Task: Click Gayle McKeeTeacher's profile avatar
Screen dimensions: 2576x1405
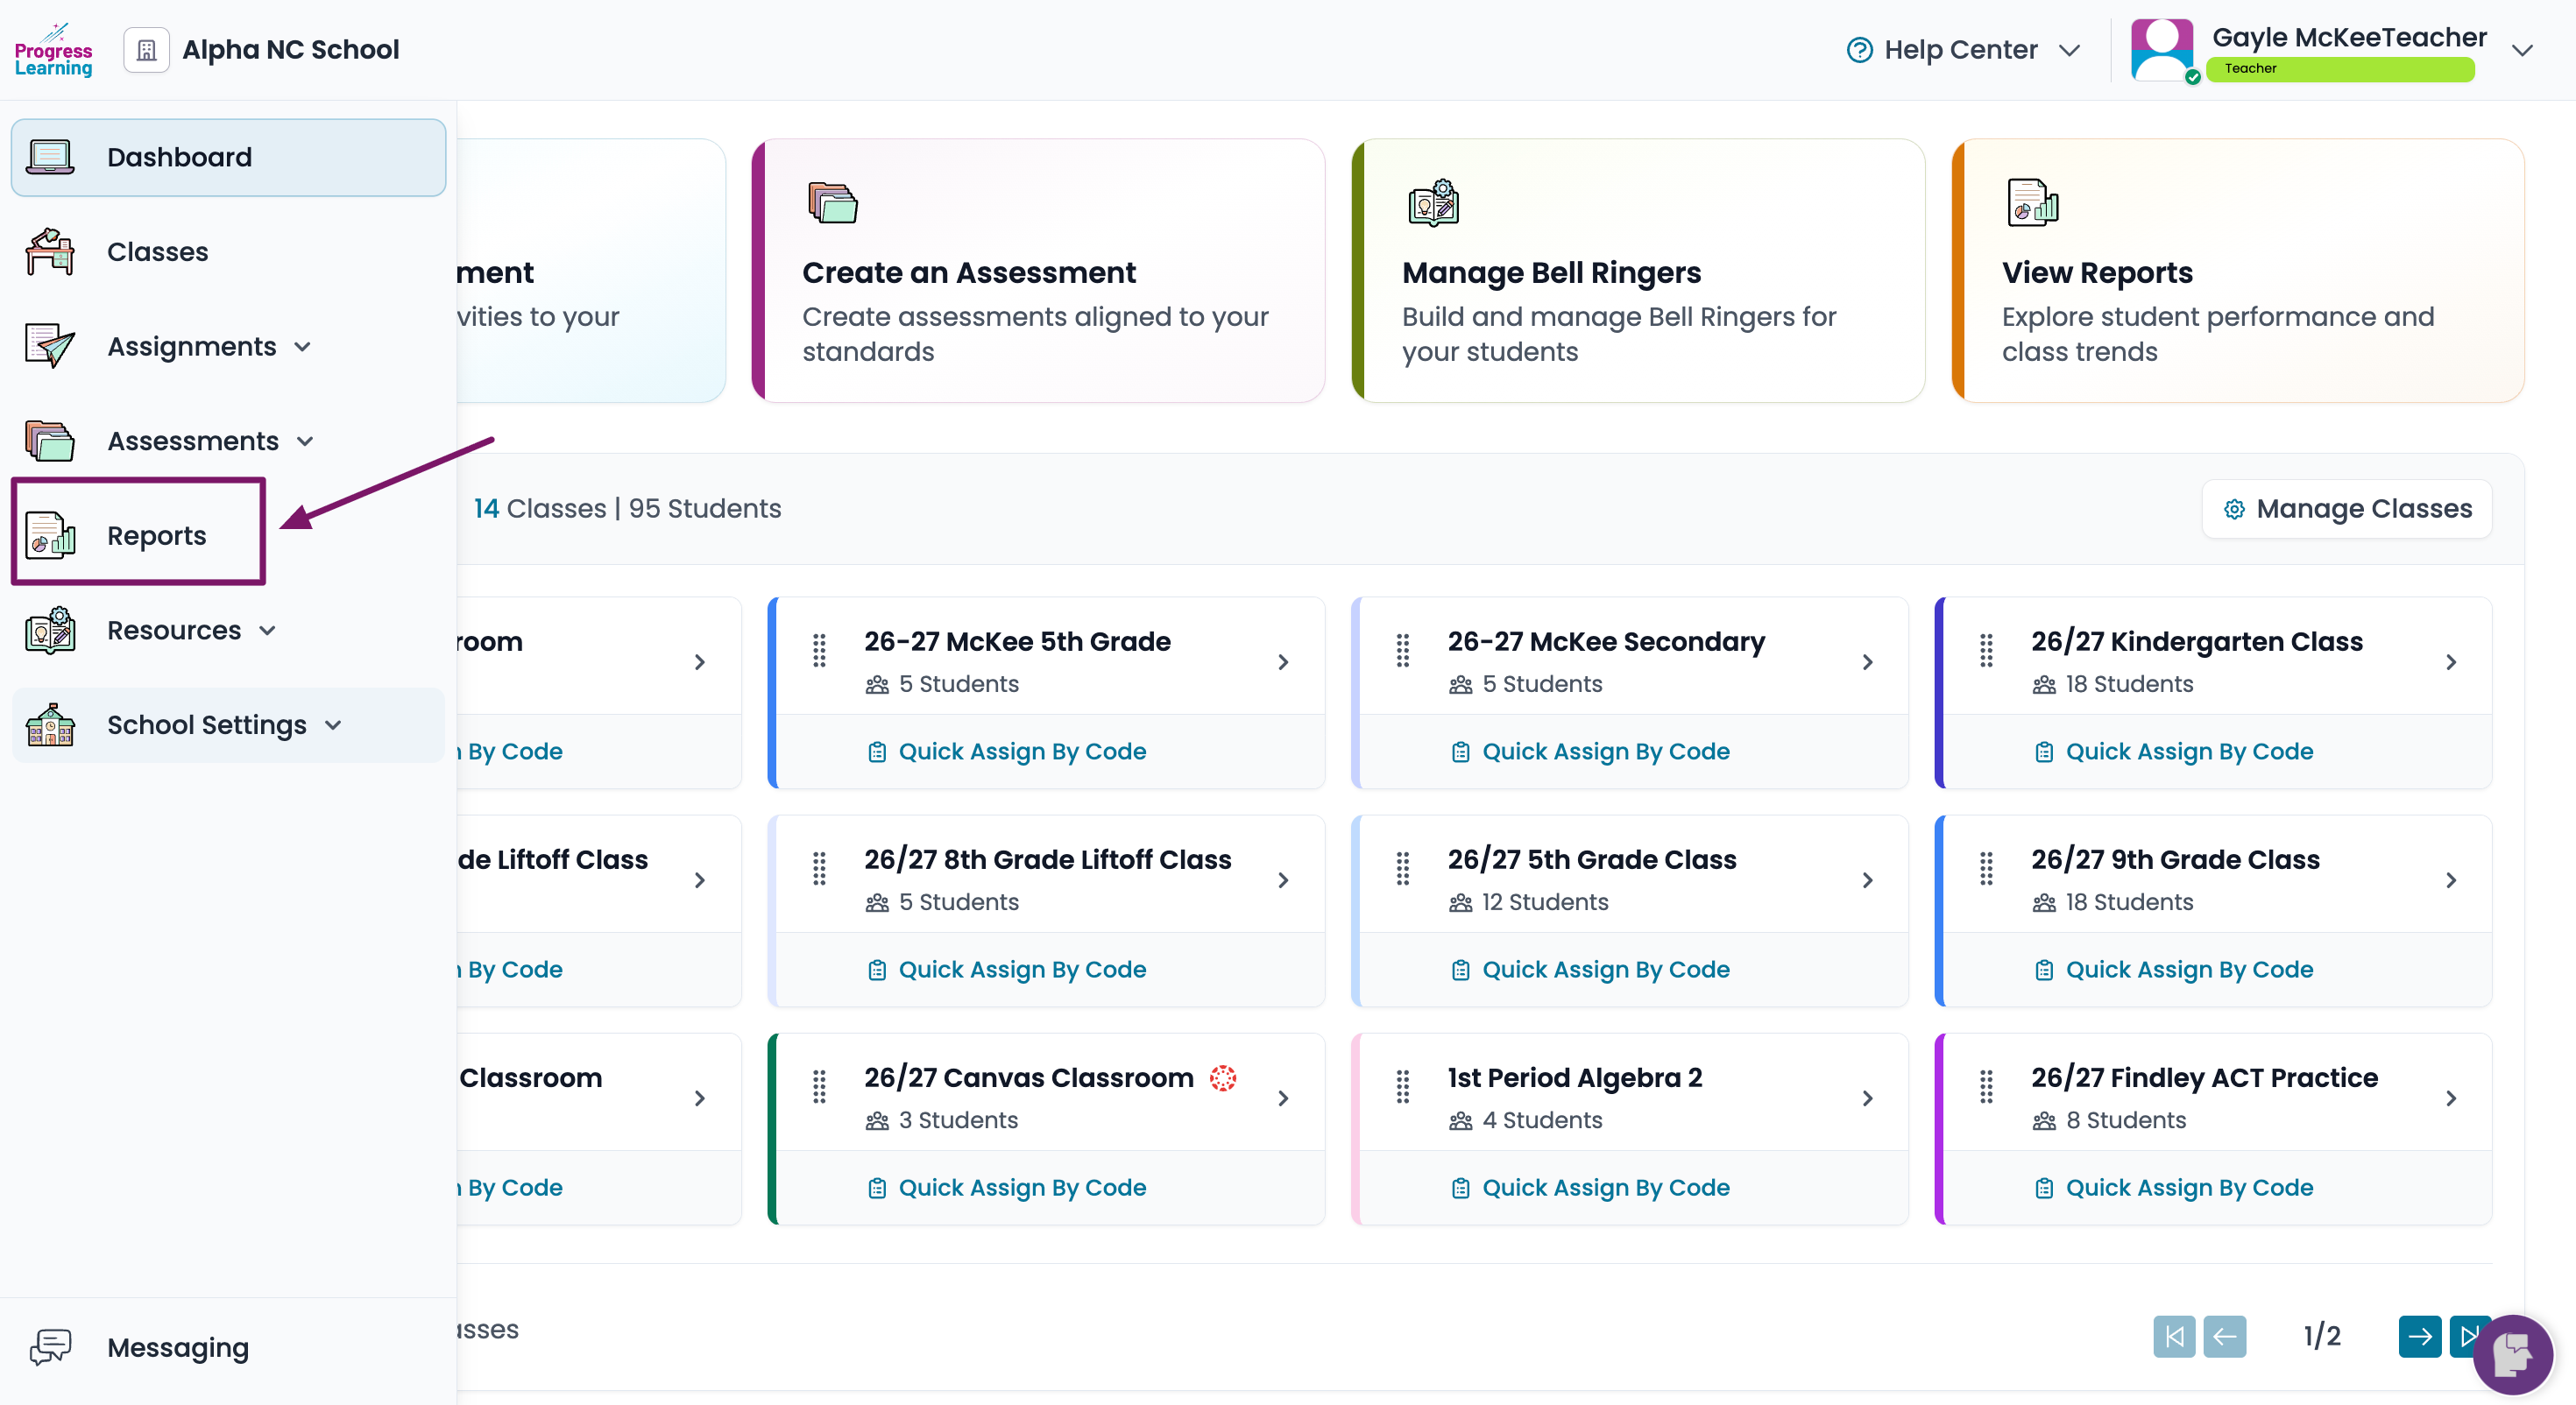Action: coord(2161,50)
